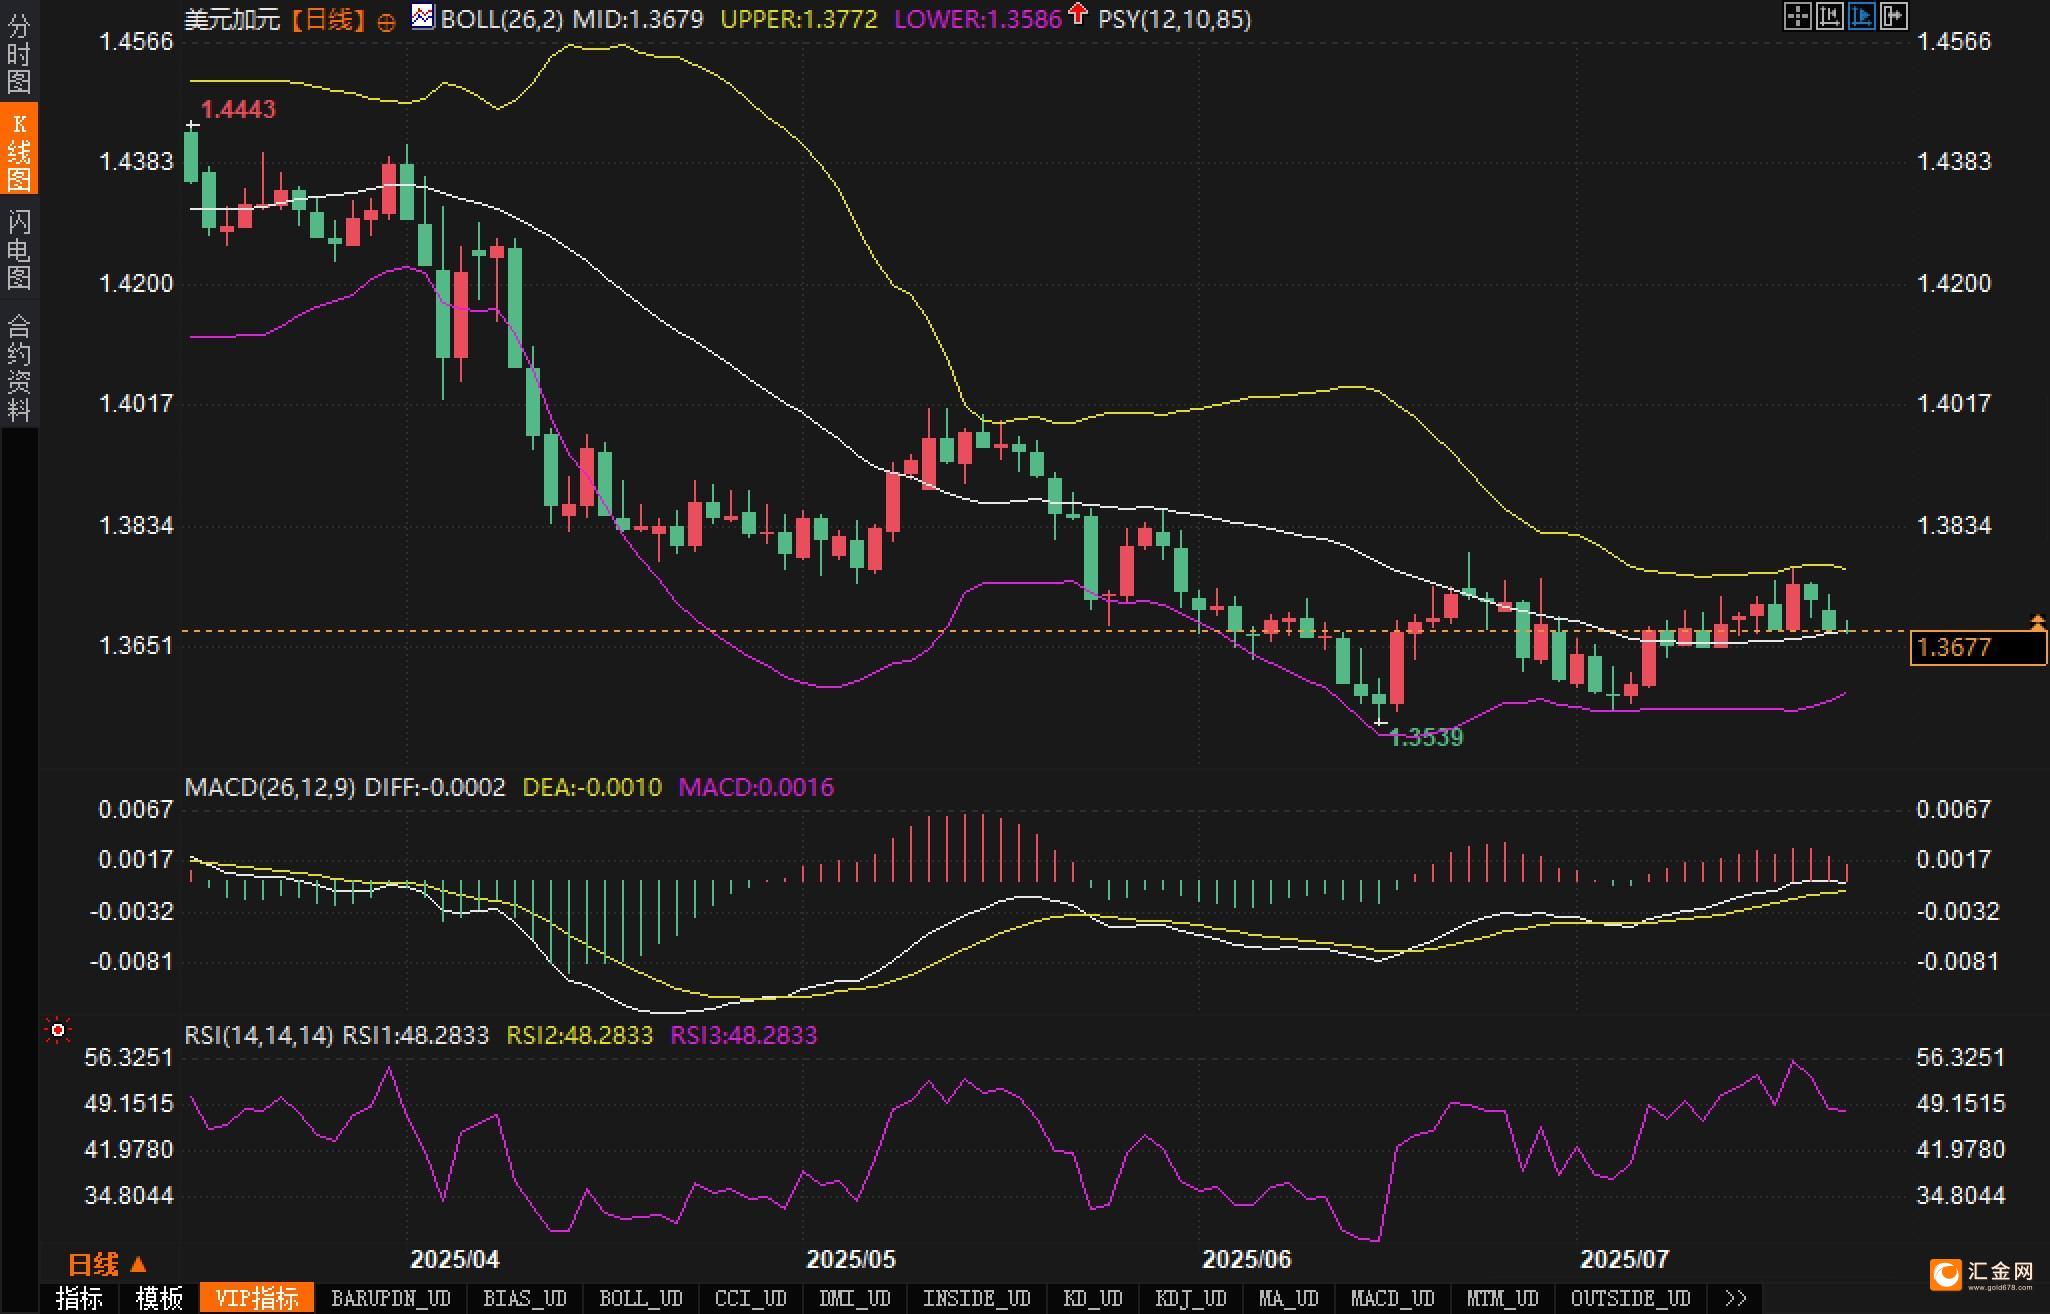Click the RSI1:48.2833 value

tap(416, 1035)
